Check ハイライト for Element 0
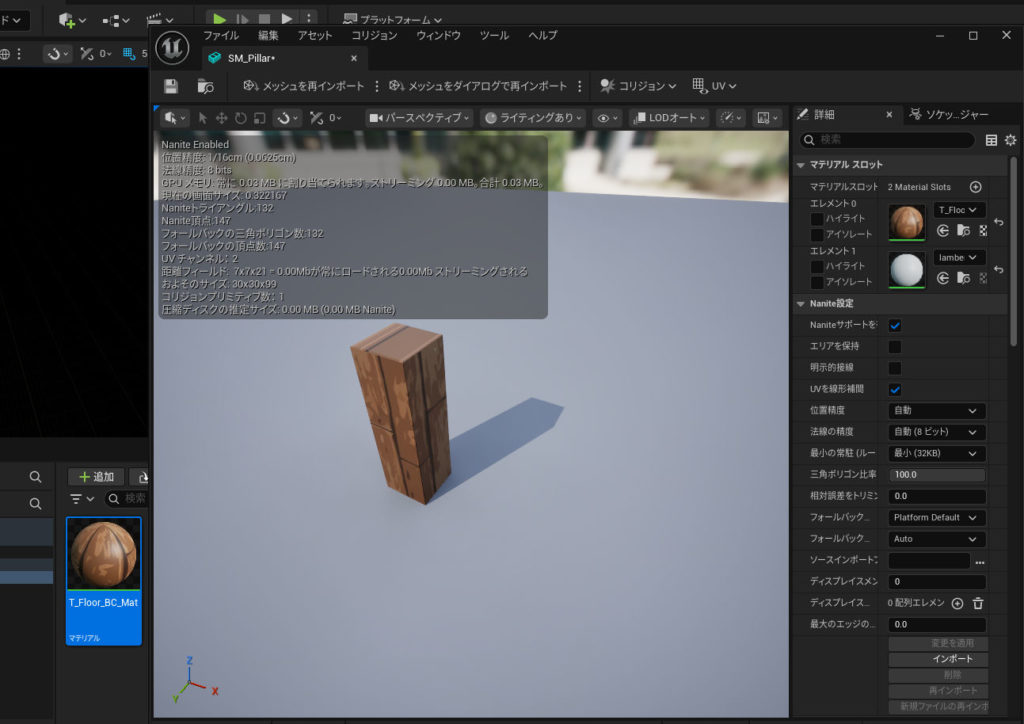 pyautogui.click(x=817, y=219)
